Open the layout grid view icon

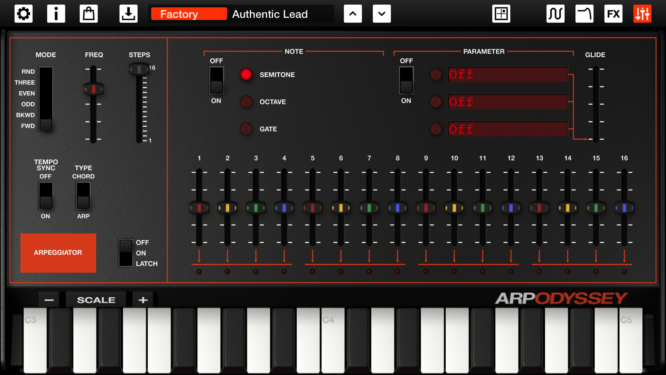pos(501,14)
